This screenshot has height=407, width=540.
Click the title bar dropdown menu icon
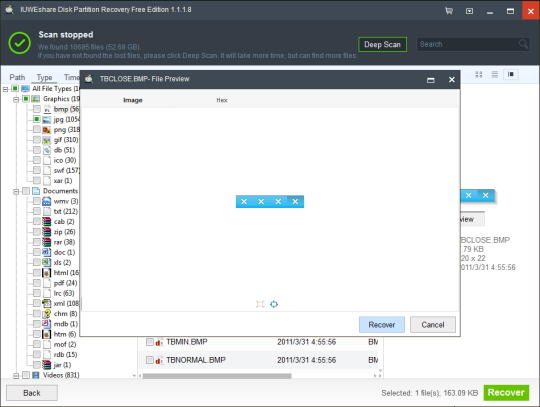pyautogui.click(x=469, y=11)
